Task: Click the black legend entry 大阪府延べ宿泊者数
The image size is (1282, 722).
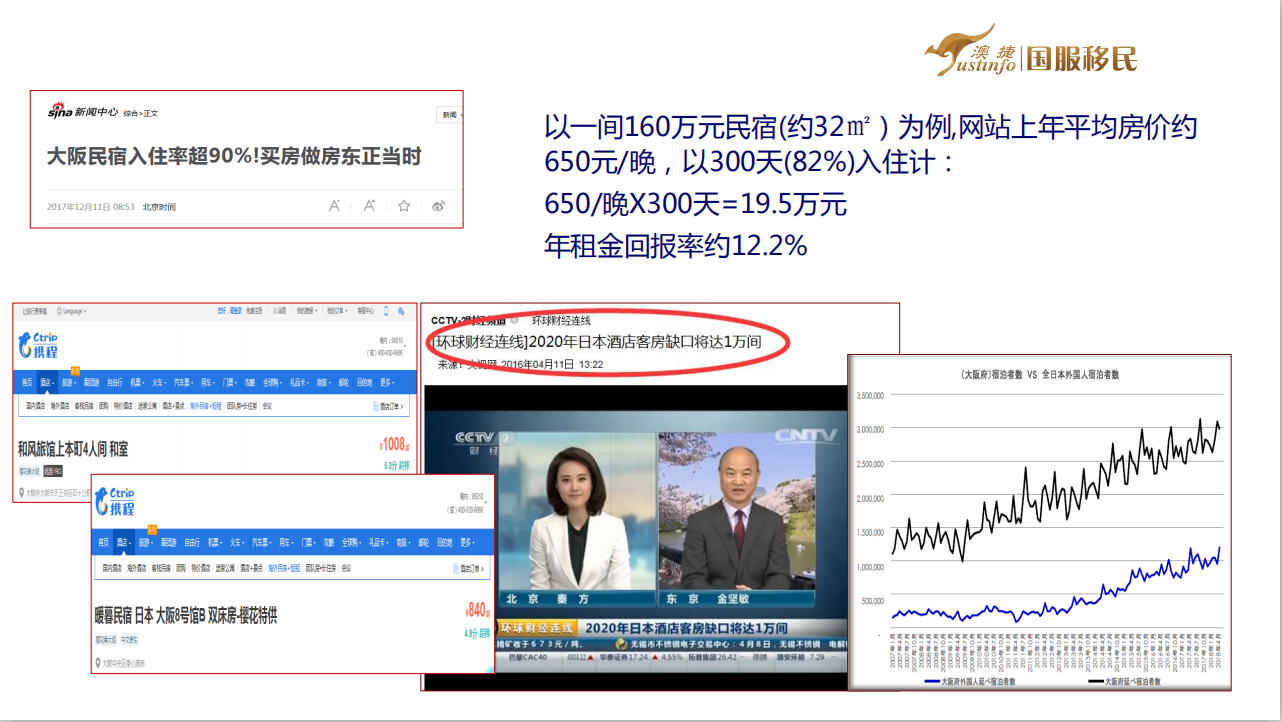Action: point(1124,682)
